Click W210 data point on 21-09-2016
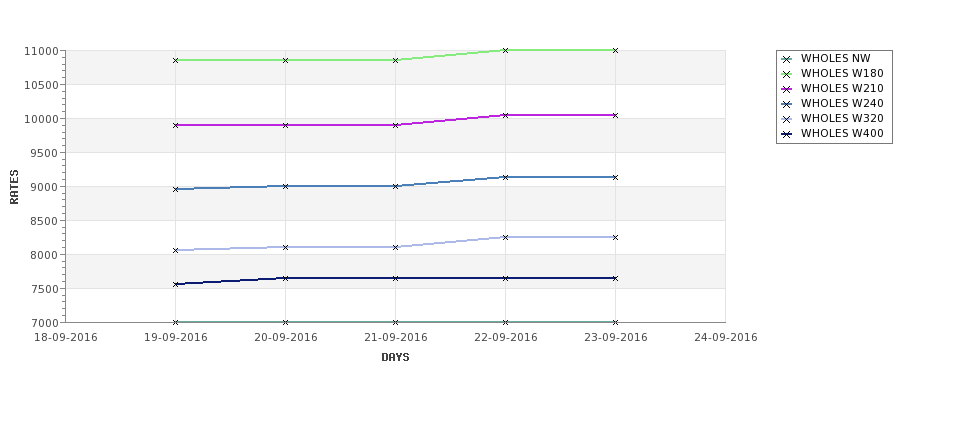This screenshot has height=429, width=975. [x=395, y=125]
